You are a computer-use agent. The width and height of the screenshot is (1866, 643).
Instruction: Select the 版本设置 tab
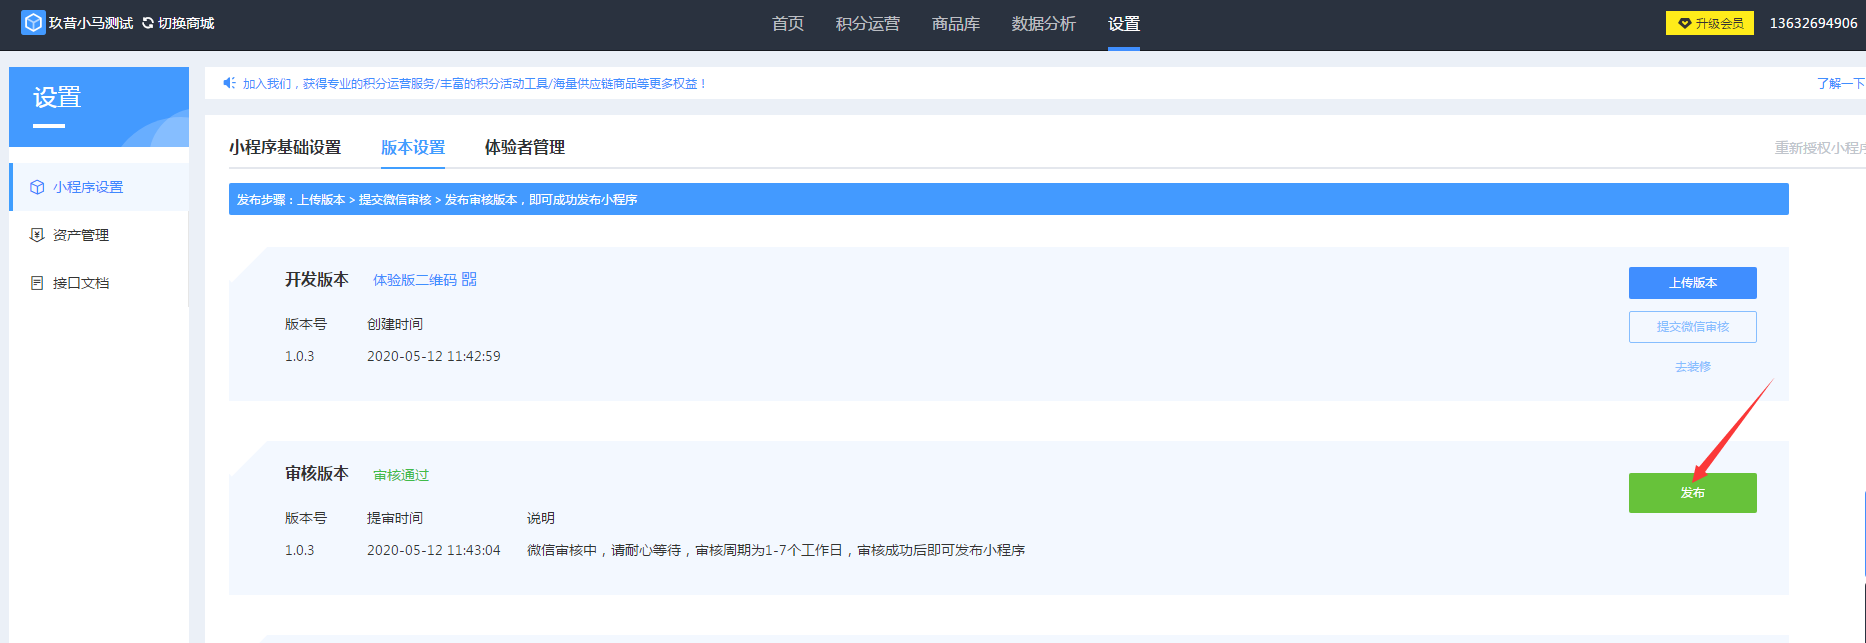pyautogui.click(x=413, y=147)
